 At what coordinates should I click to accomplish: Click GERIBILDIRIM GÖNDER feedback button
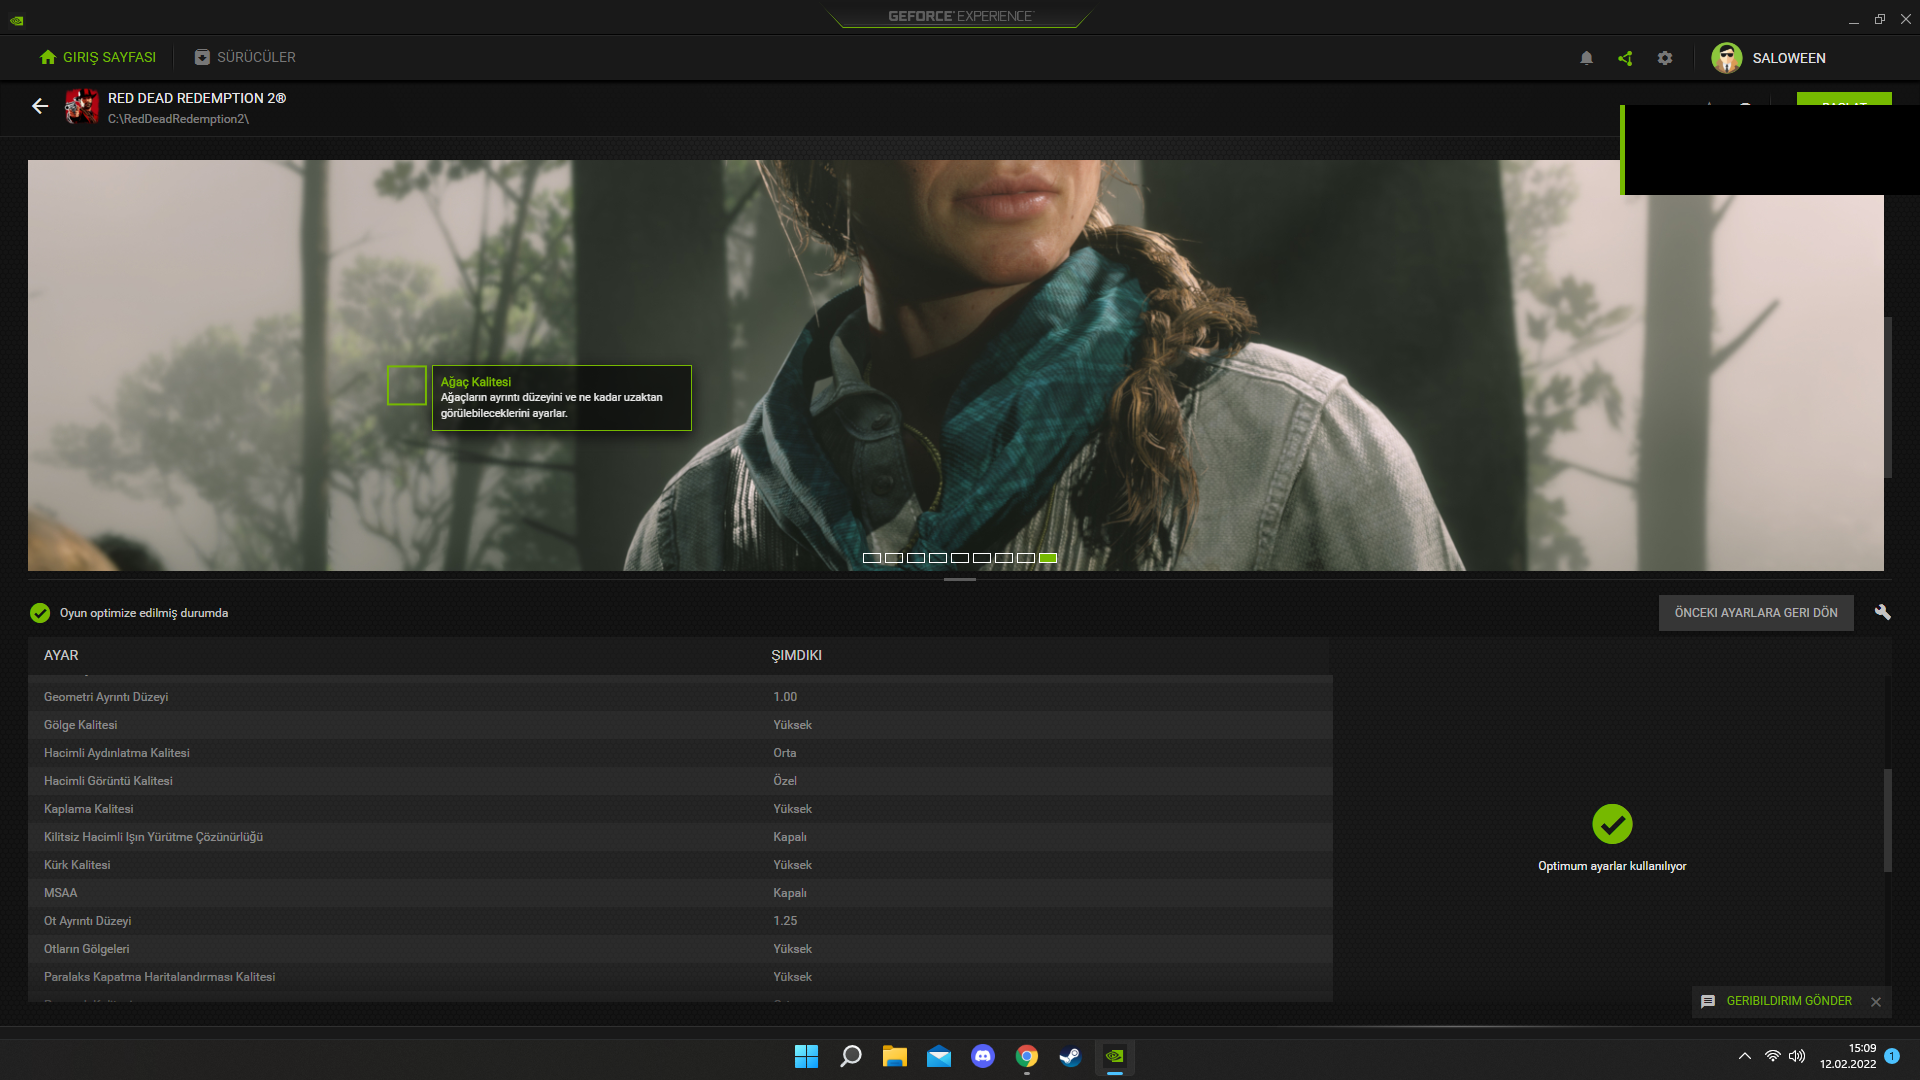(x=1777, y=1001)
